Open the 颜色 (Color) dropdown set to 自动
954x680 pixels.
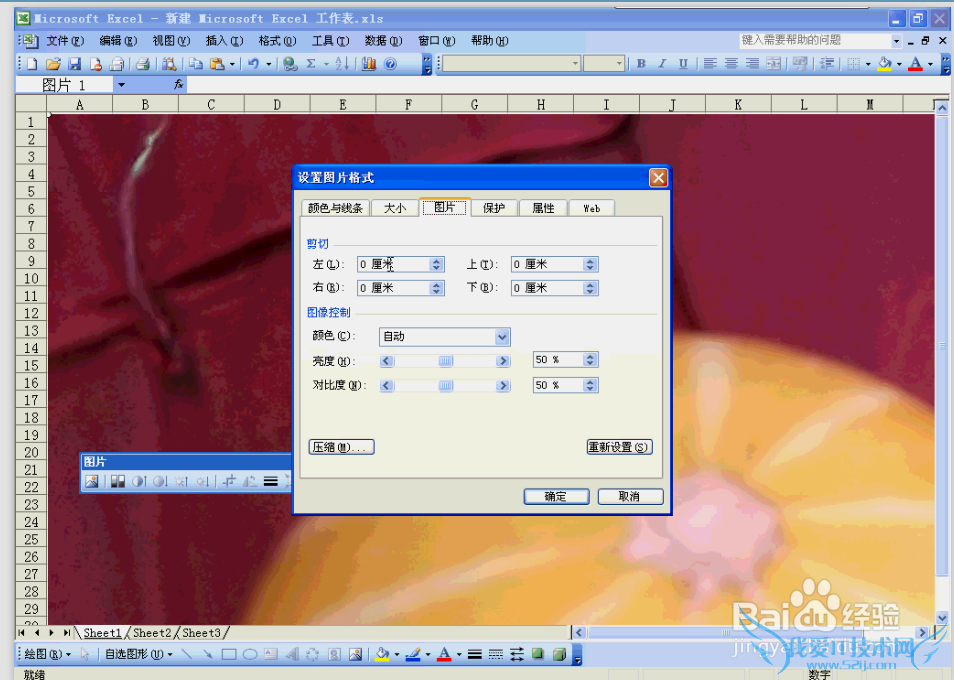pyautogui.click(x=502, y=337)
